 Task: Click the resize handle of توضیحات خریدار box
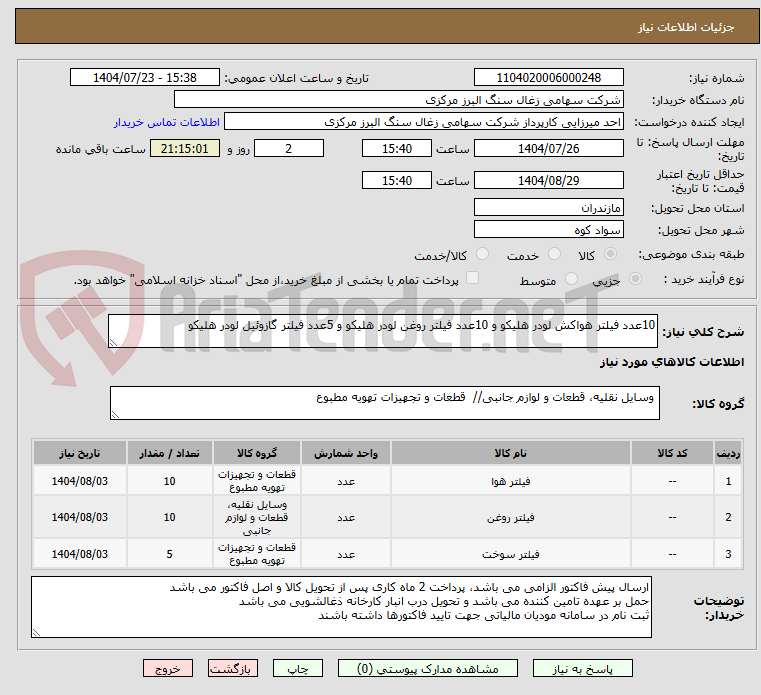tap(36, 632)
